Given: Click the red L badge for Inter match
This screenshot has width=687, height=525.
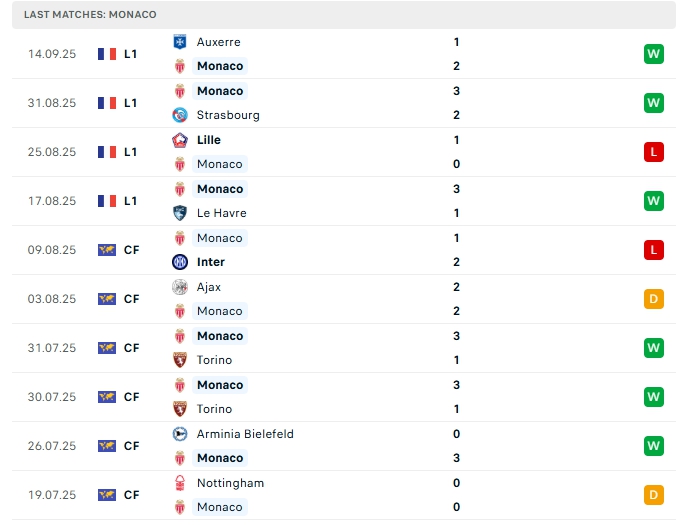Looking at the screenshot, I should click(654, 250).
